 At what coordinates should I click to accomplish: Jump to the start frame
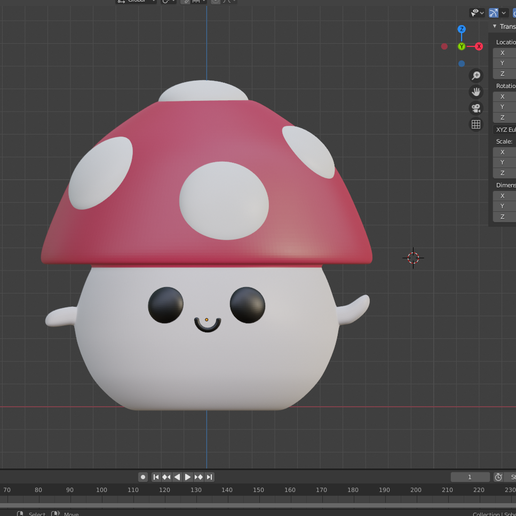tap(156, 477)
